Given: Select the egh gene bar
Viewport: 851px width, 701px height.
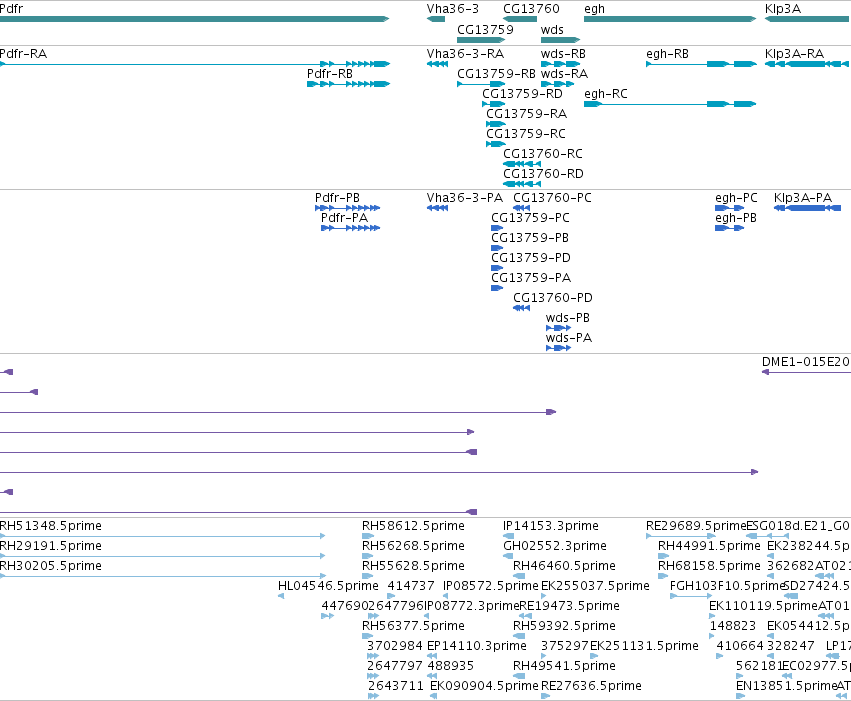Looking at the screenshot, I should pyautogui.click(x=670, y=19).
